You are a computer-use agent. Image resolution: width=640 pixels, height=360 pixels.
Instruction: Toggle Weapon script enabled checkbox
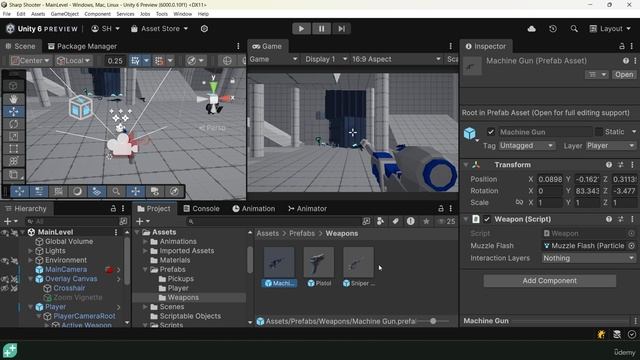pos(487,220)
